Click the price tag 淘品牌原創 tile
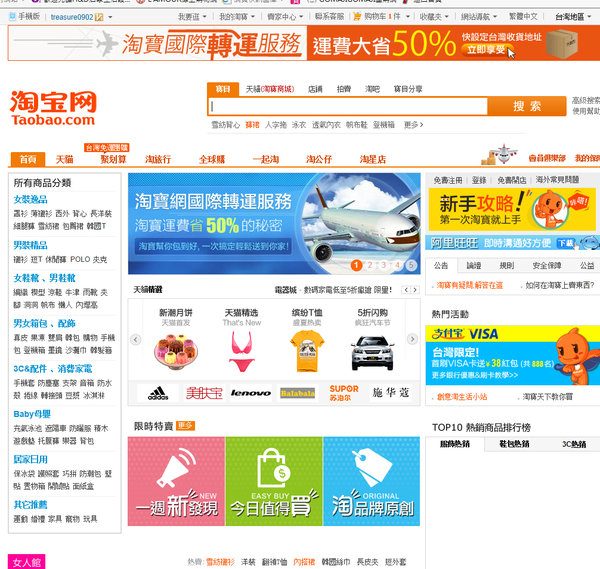 372,481
